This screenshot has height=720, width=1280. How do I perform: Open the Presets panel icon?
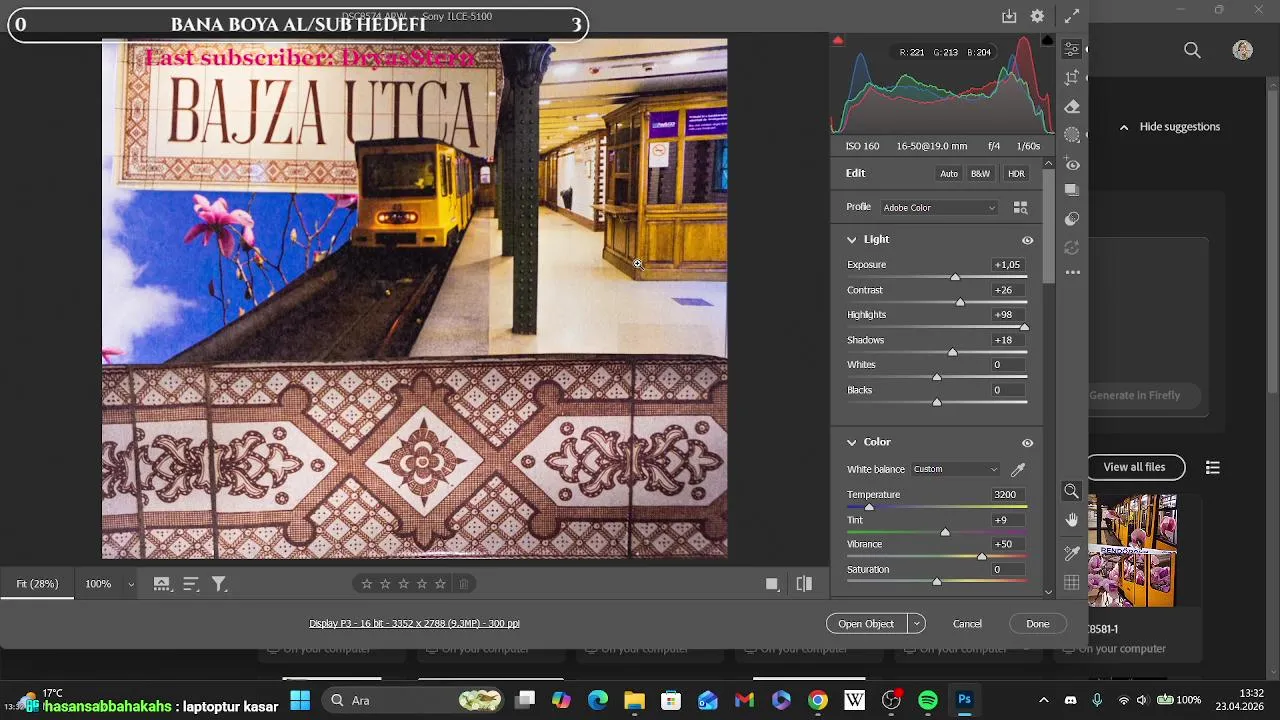point(1072,218)
